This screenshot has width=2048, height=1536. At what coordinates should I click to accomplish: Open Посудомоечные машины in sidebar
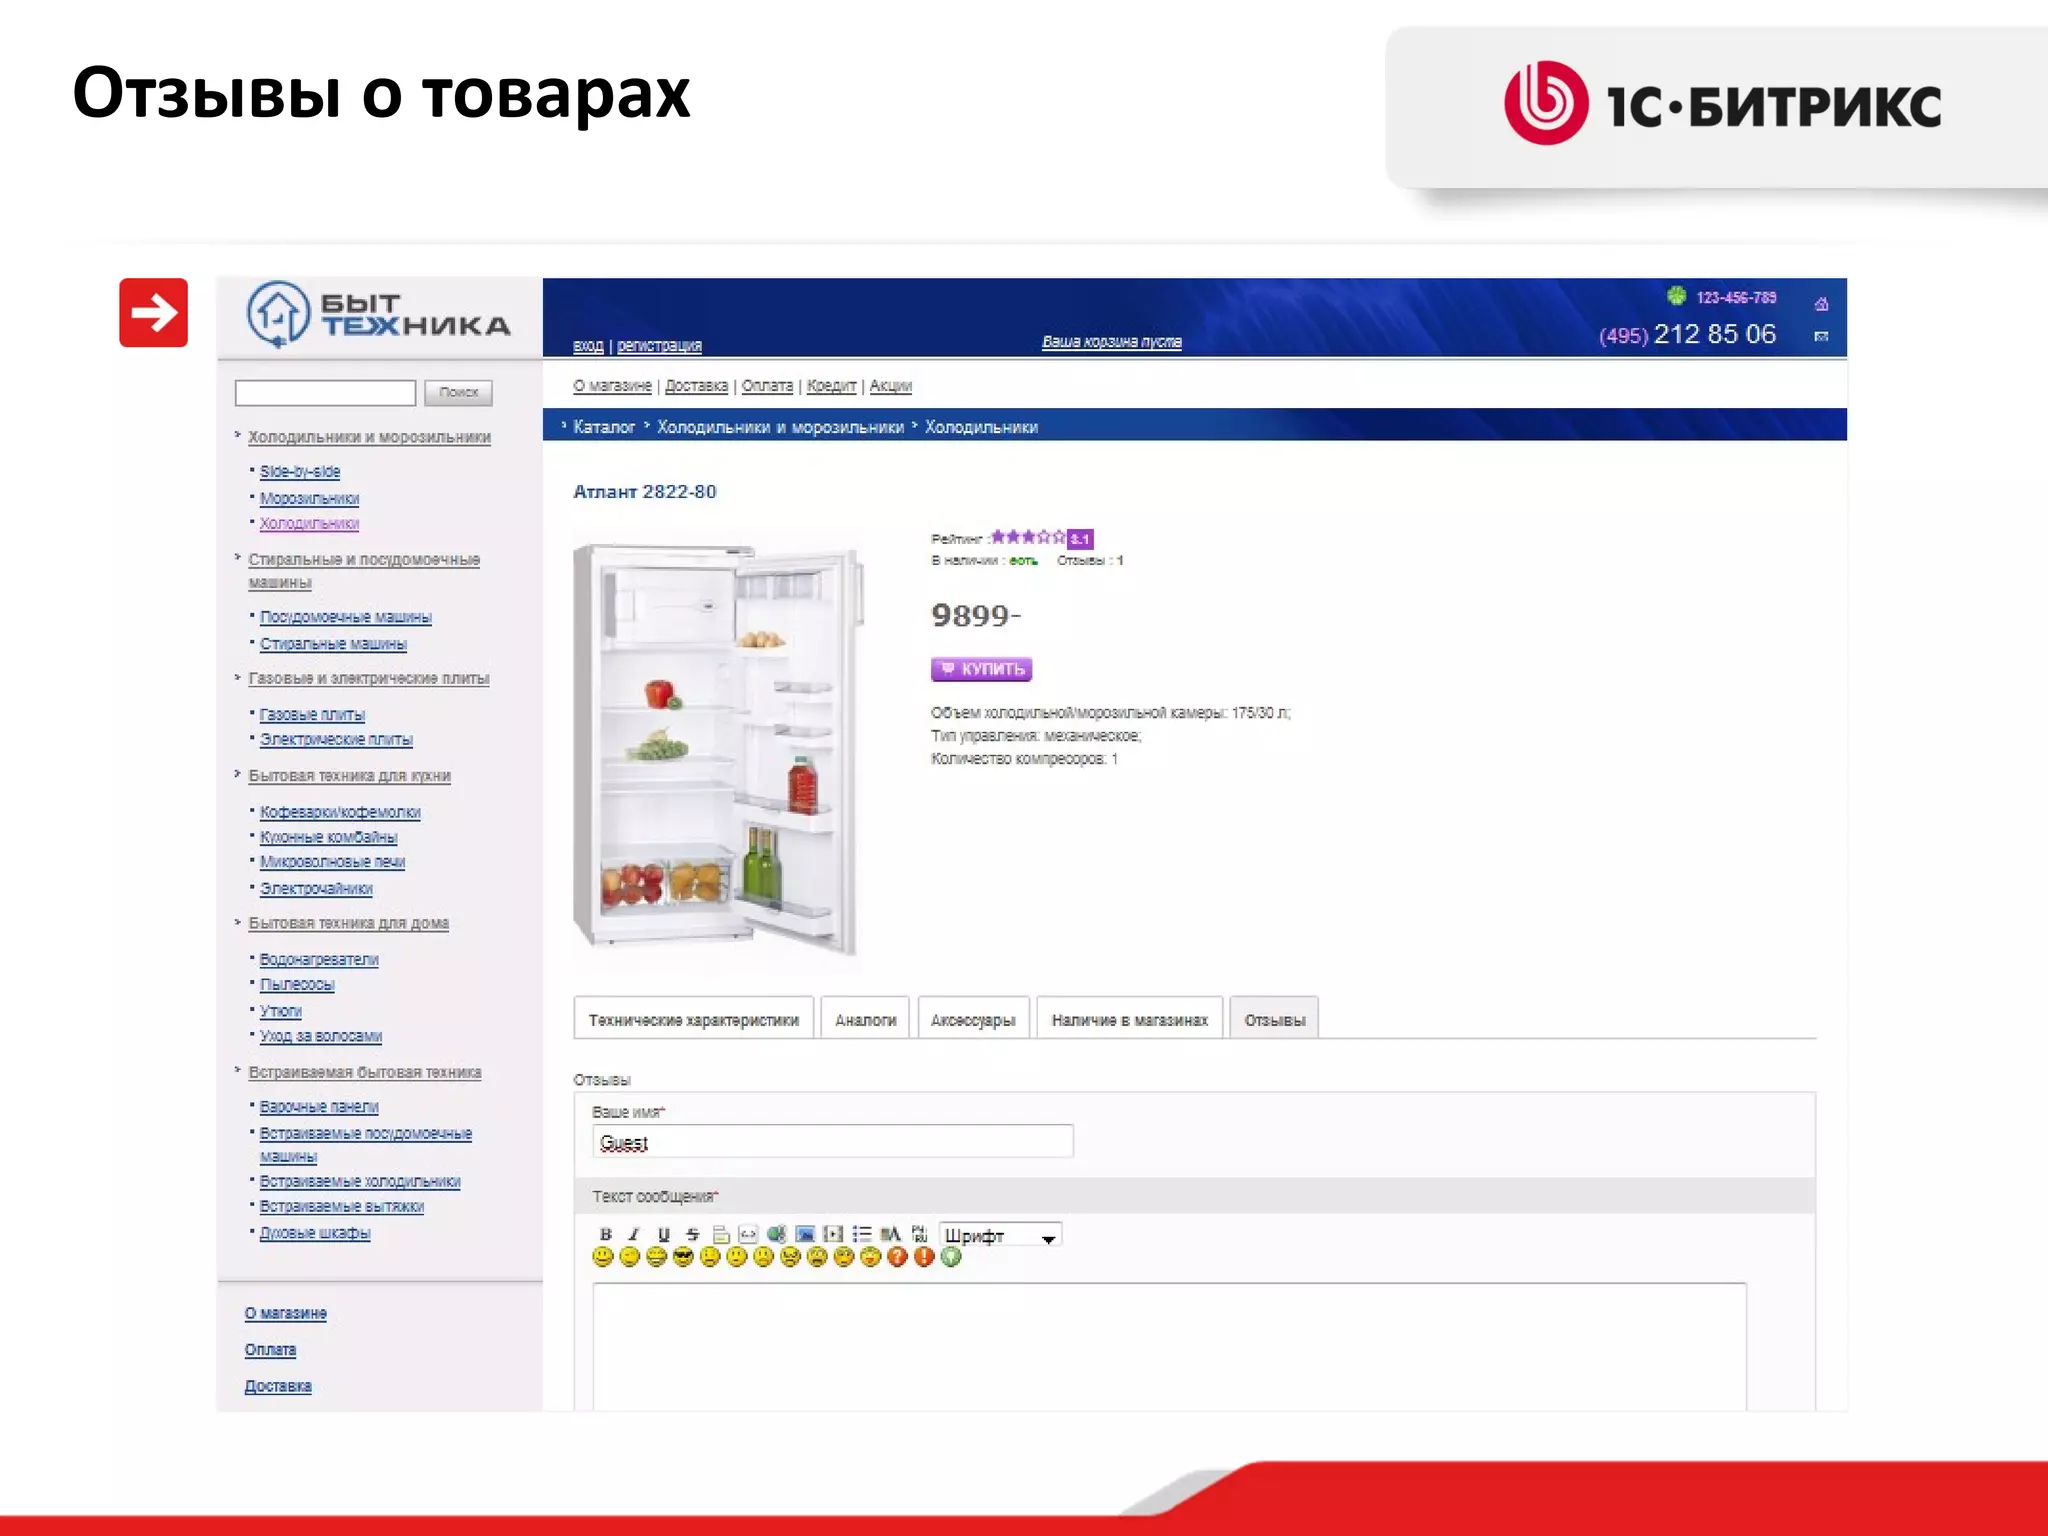pos(346,617)
